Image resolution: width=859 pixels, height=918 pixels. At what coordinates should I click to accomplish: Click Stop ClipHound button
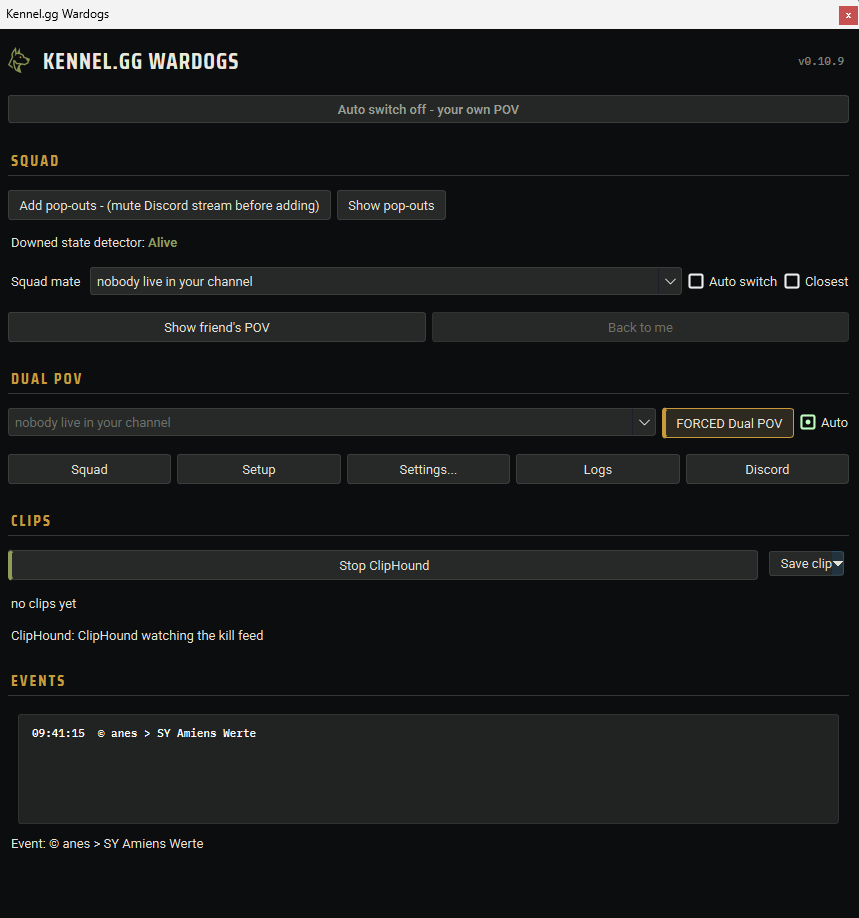383,566
